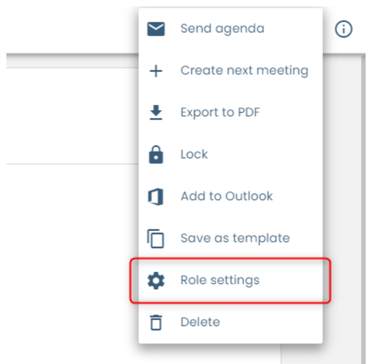Select the Delete menu entry
The height and width of the screenshot is (364, 379).
200,322
